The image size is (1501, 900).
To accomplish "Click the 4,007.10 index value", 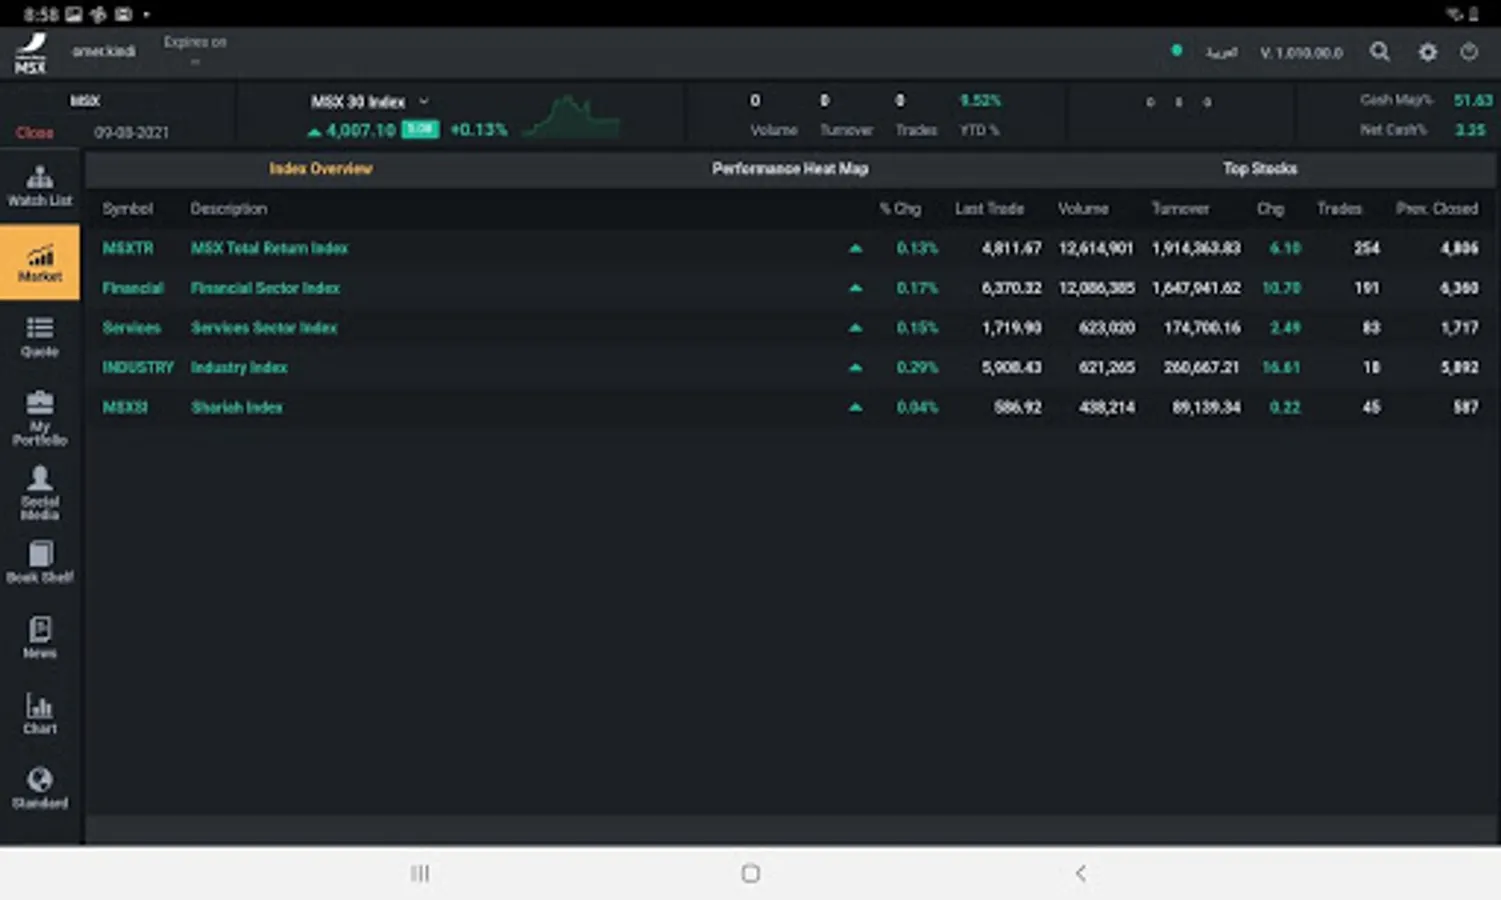I will [361, 130].
